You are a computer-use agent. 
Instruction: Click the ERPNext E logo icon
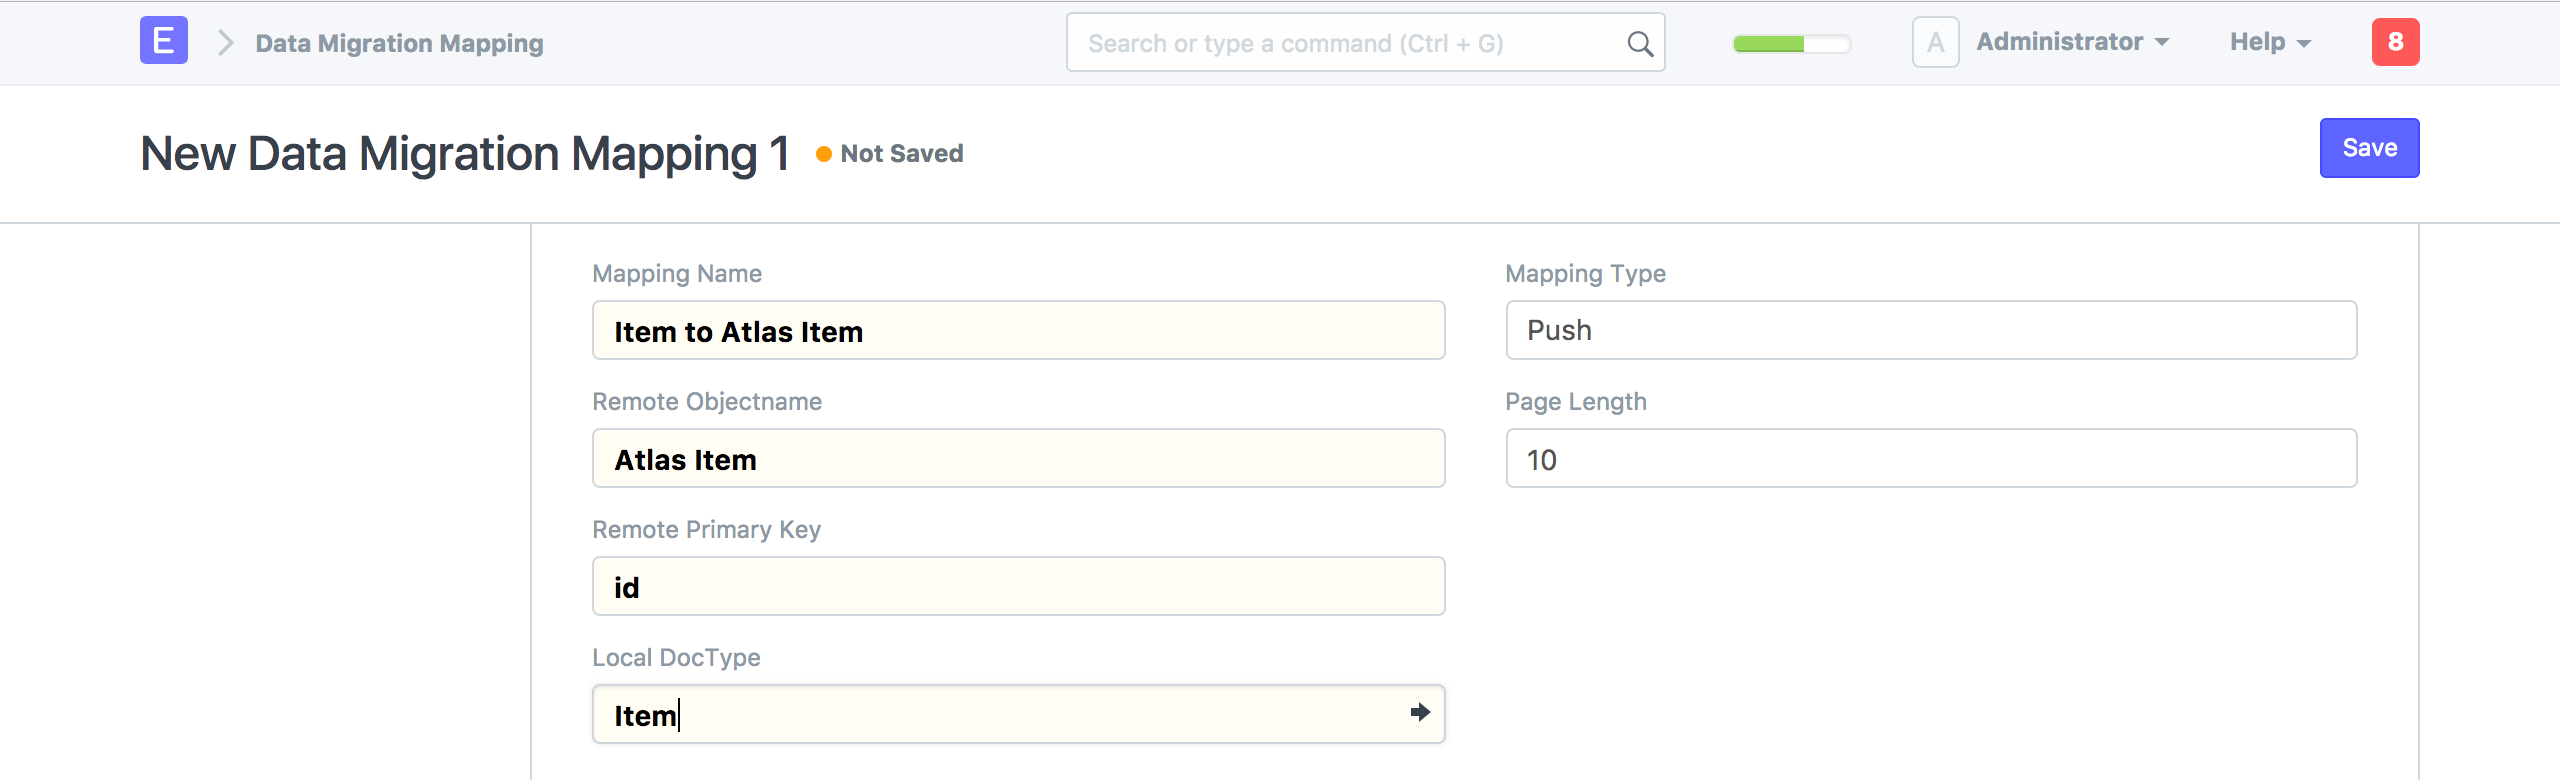(x=164, y=42)
